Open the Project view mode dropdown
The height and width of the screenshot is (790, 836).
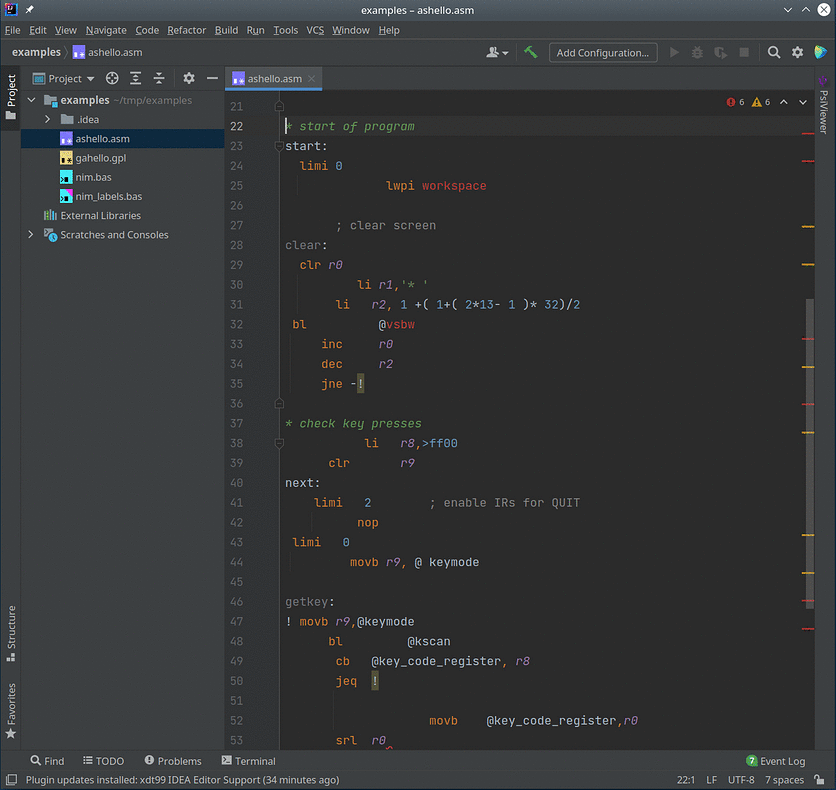(x=88, y=78)
